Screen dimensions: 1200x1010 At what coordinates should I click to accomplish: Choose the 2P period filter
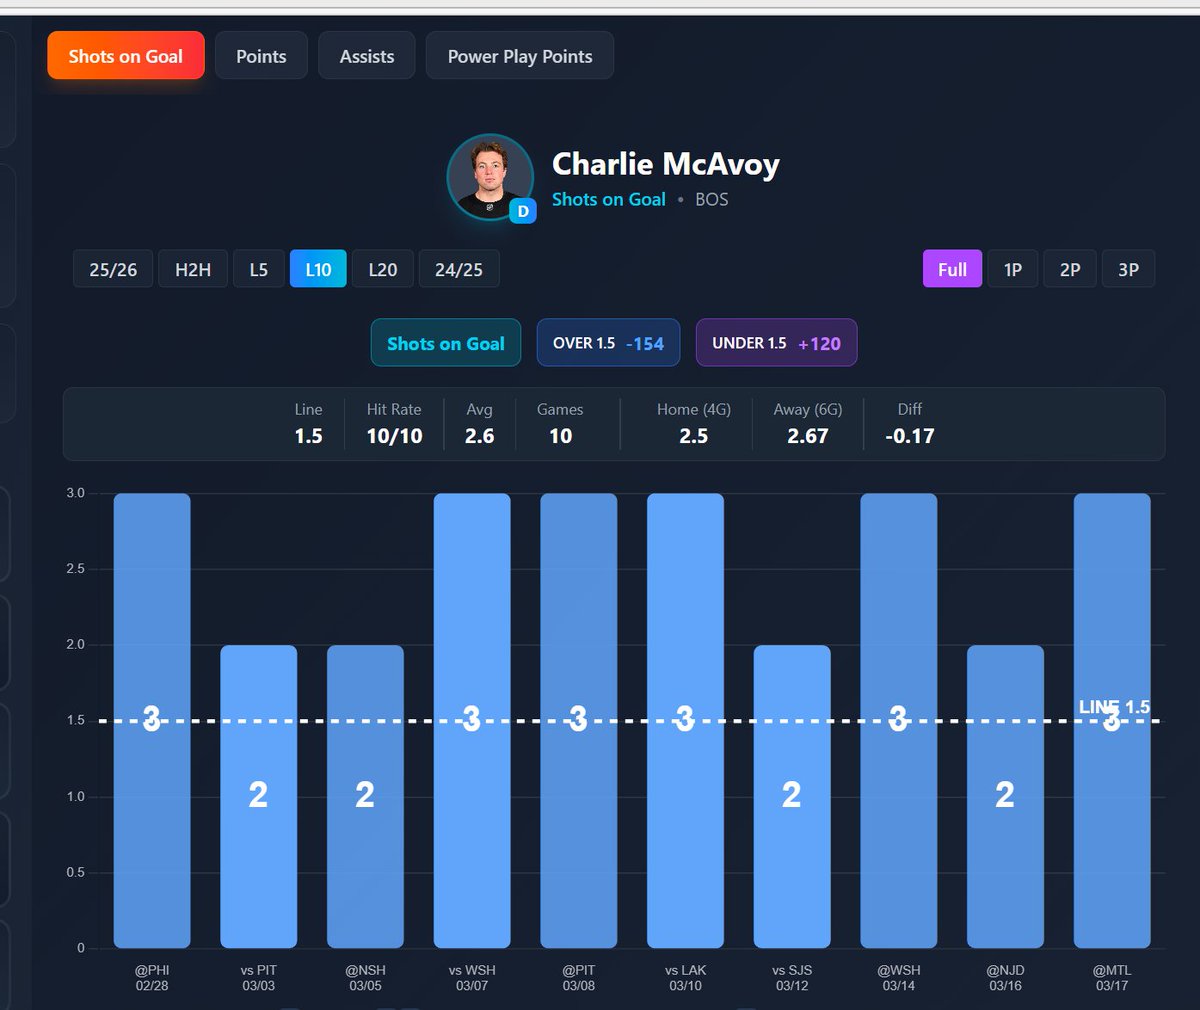click(1070, 268)
